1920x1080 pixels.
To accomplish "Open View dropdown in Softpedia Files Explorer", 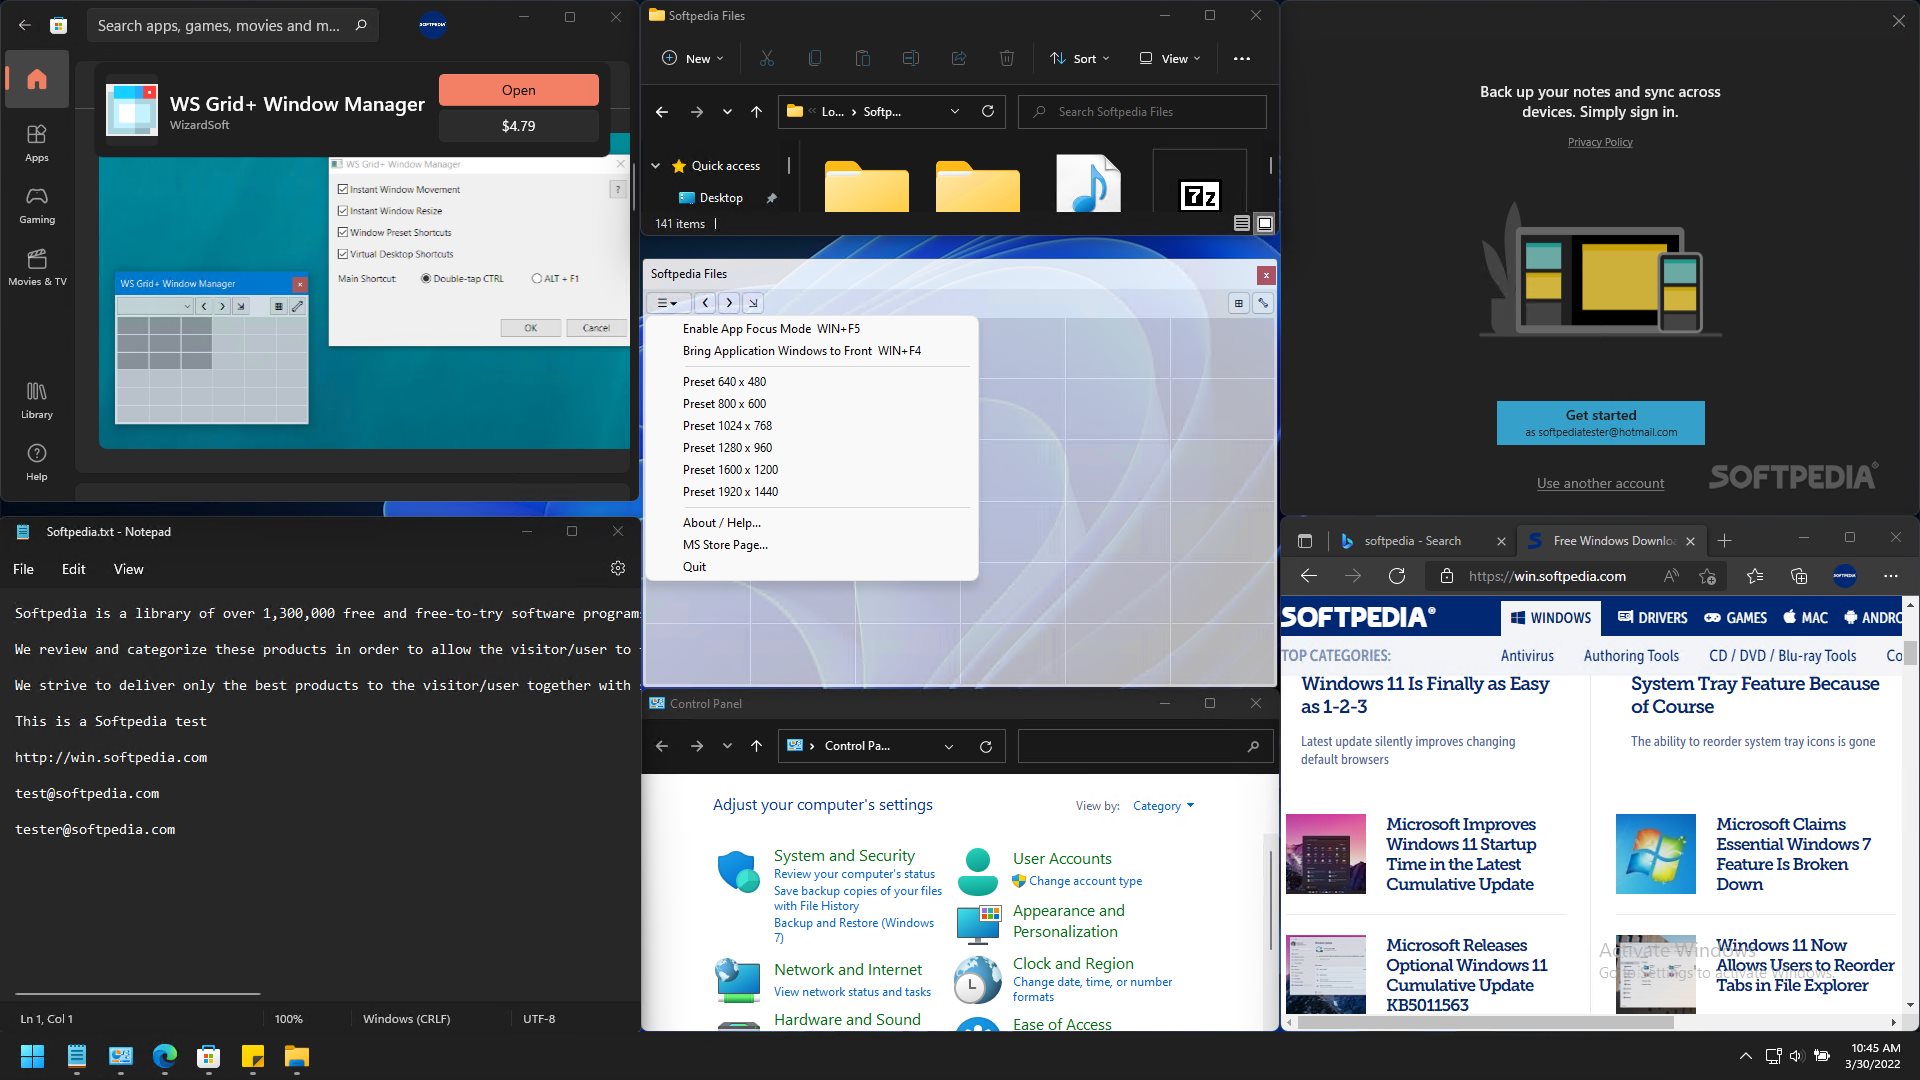I will point(1170,59).
